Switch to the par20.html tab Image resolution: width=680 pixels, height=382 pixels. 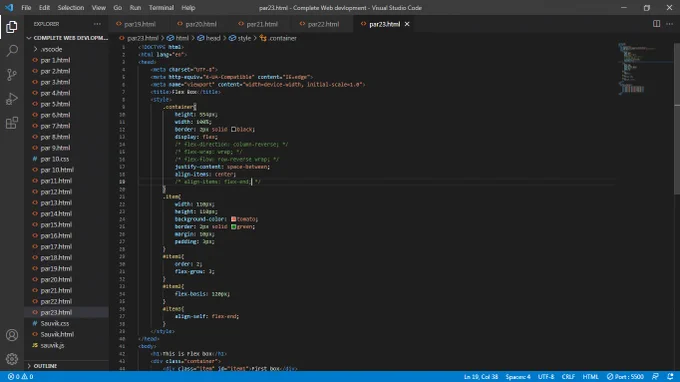click(x=200, y=24)
